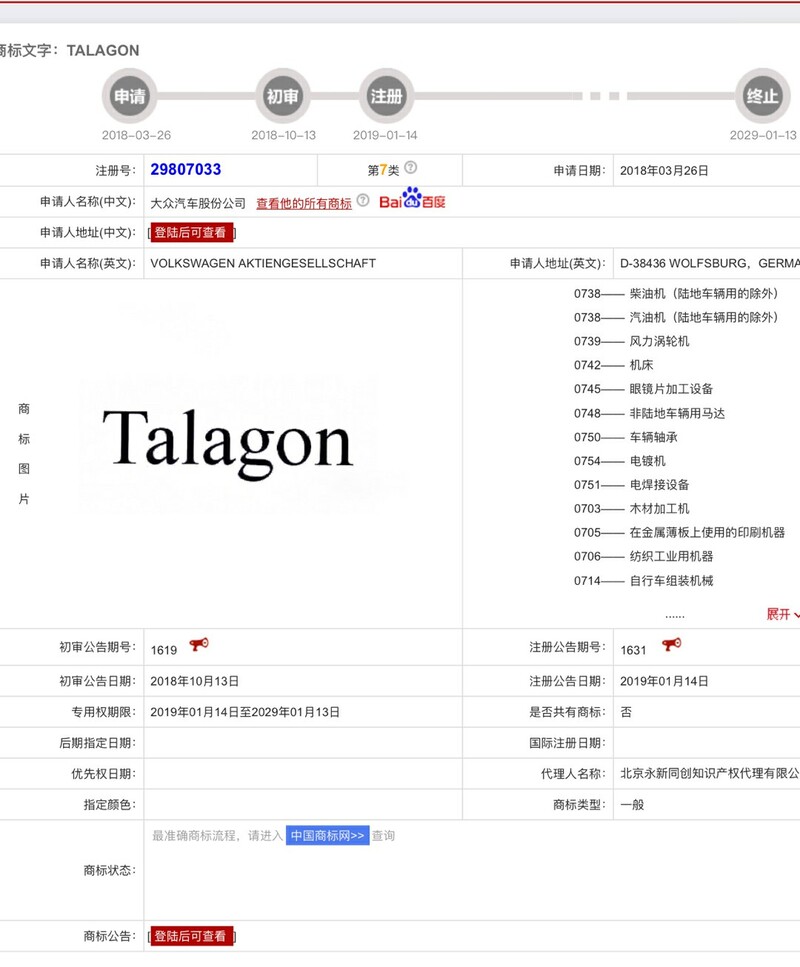Screen dimensions: 800x967
Task: Click registration number 29807033
Action: 186,170
